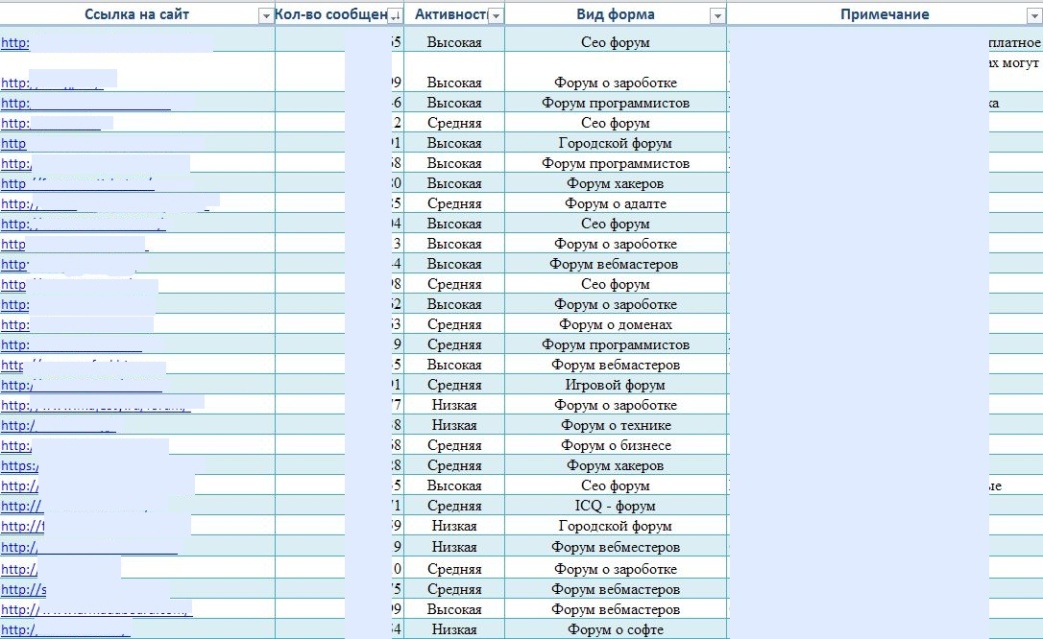Click 'Средняя' activity in the Форум о адалте row
Screen dimensions: 1043x639
point(453,204)
